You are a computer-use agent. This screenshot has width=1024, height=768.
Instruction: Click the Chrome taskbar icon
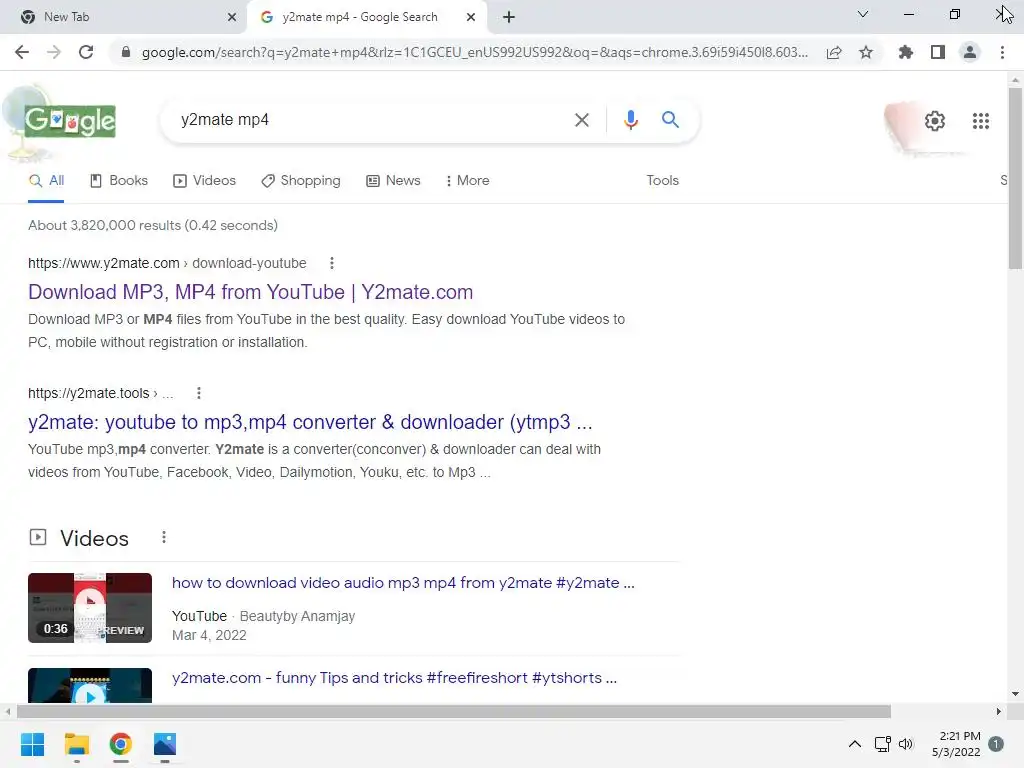tap(120, 744)
